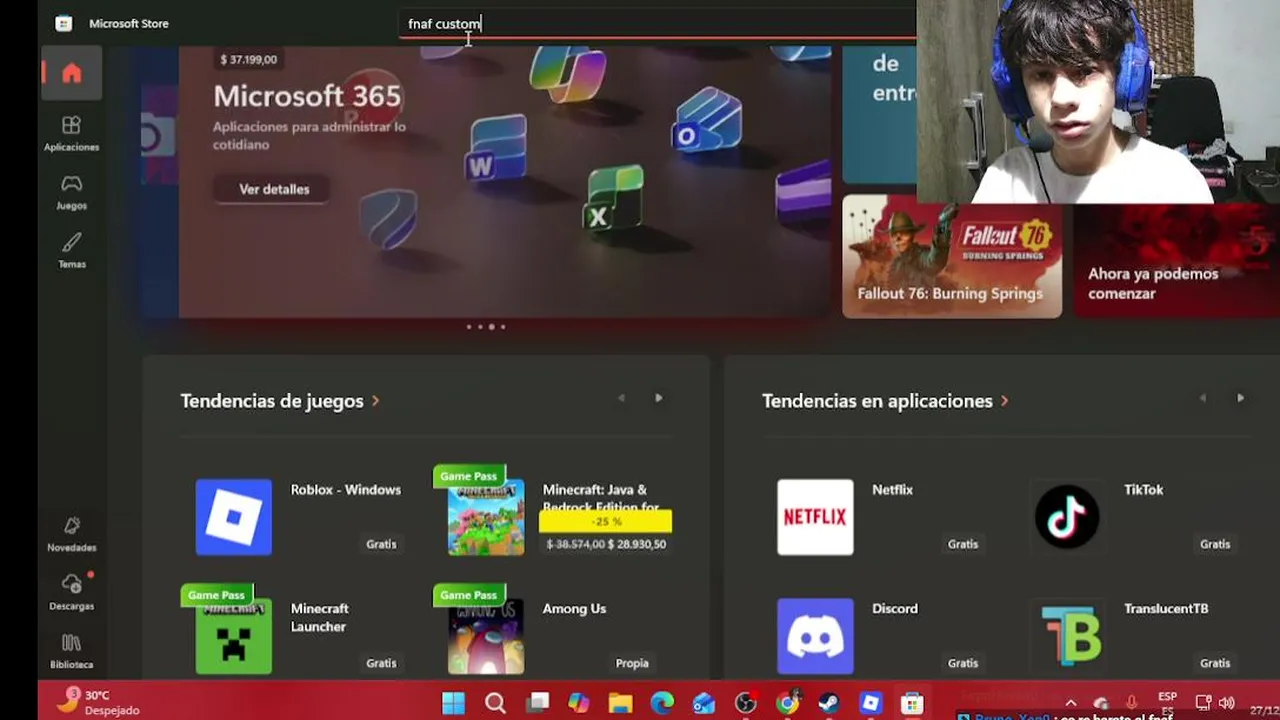Viewport: 1280px width, 720px height.
Task: Open volume control in system tray
Action: pyautogui.click(x=1227, y=703)
